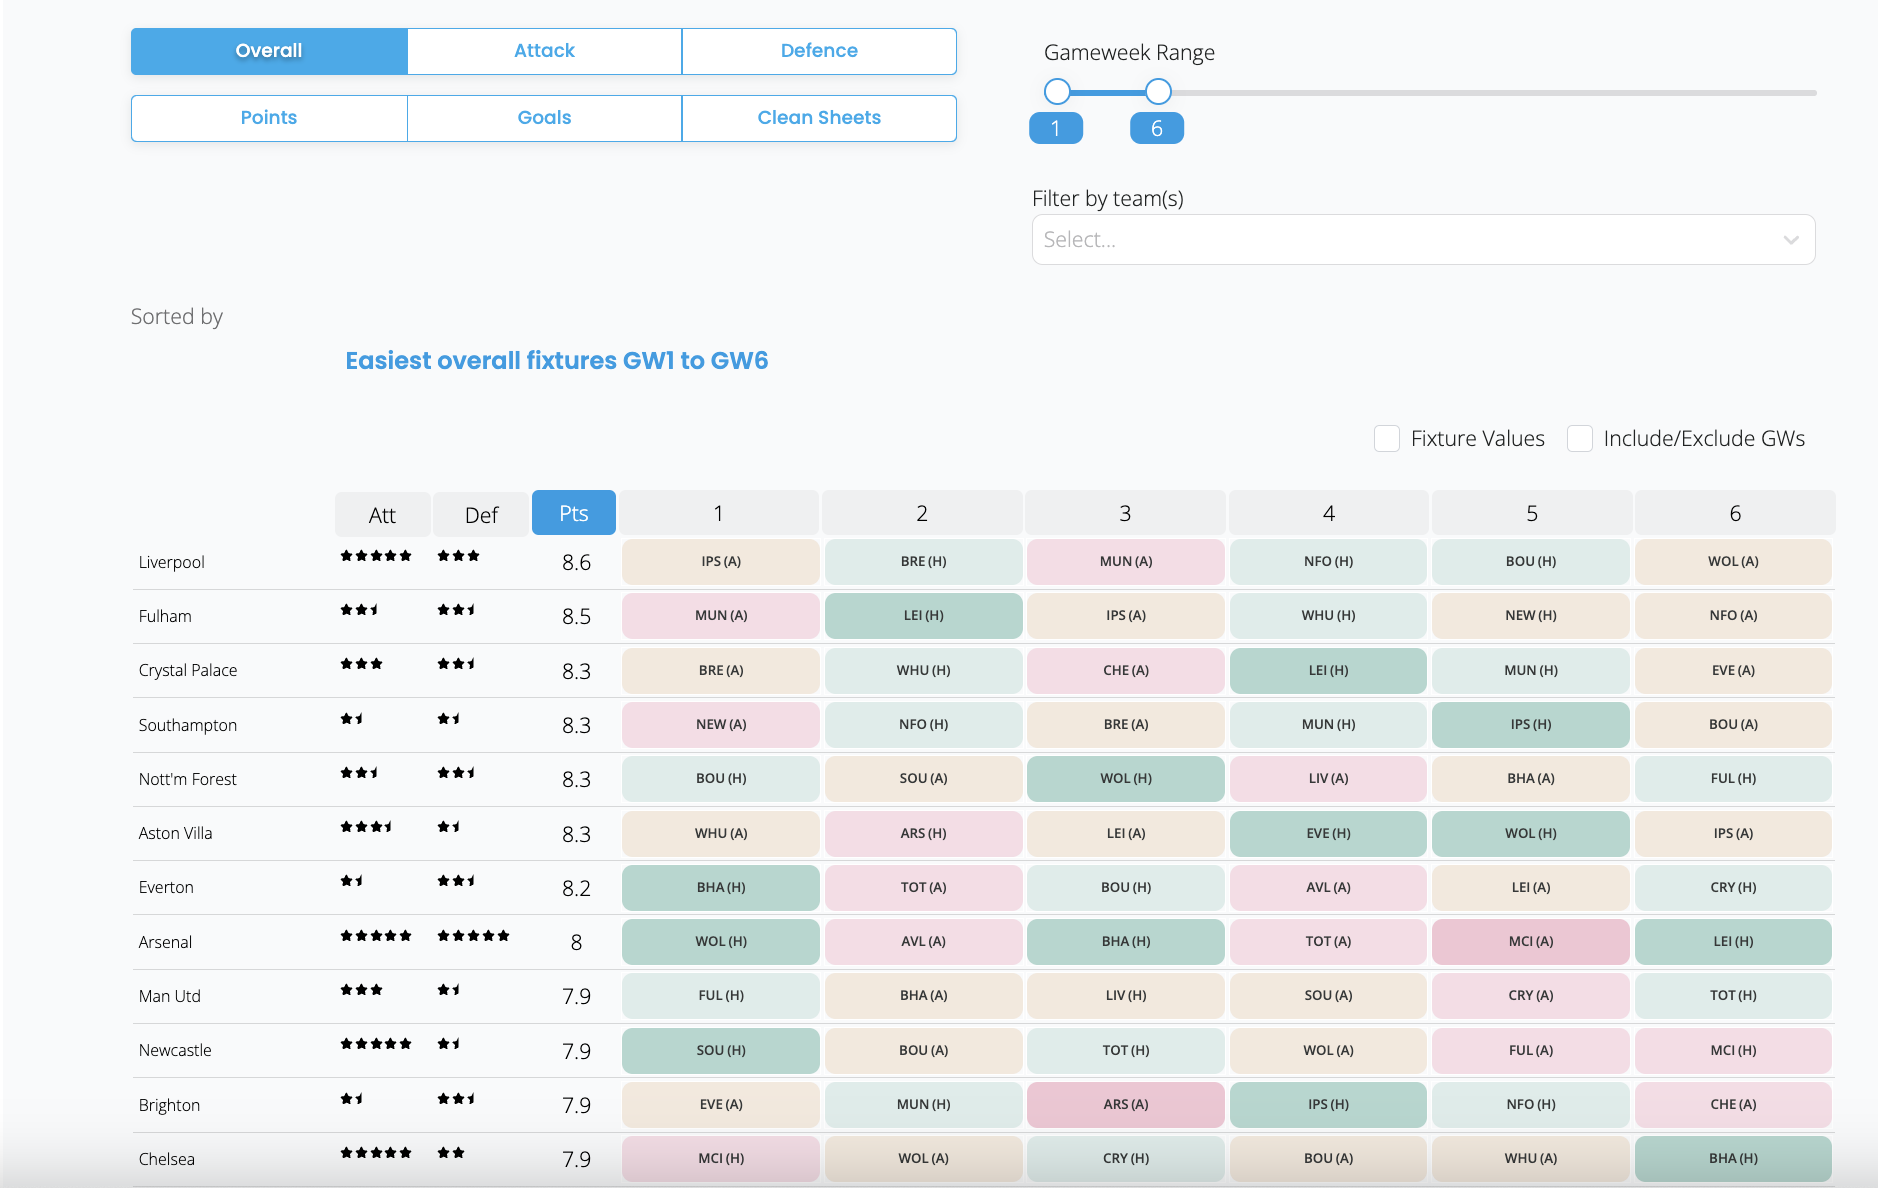Click Chelsea's defence star rating

451,1153
